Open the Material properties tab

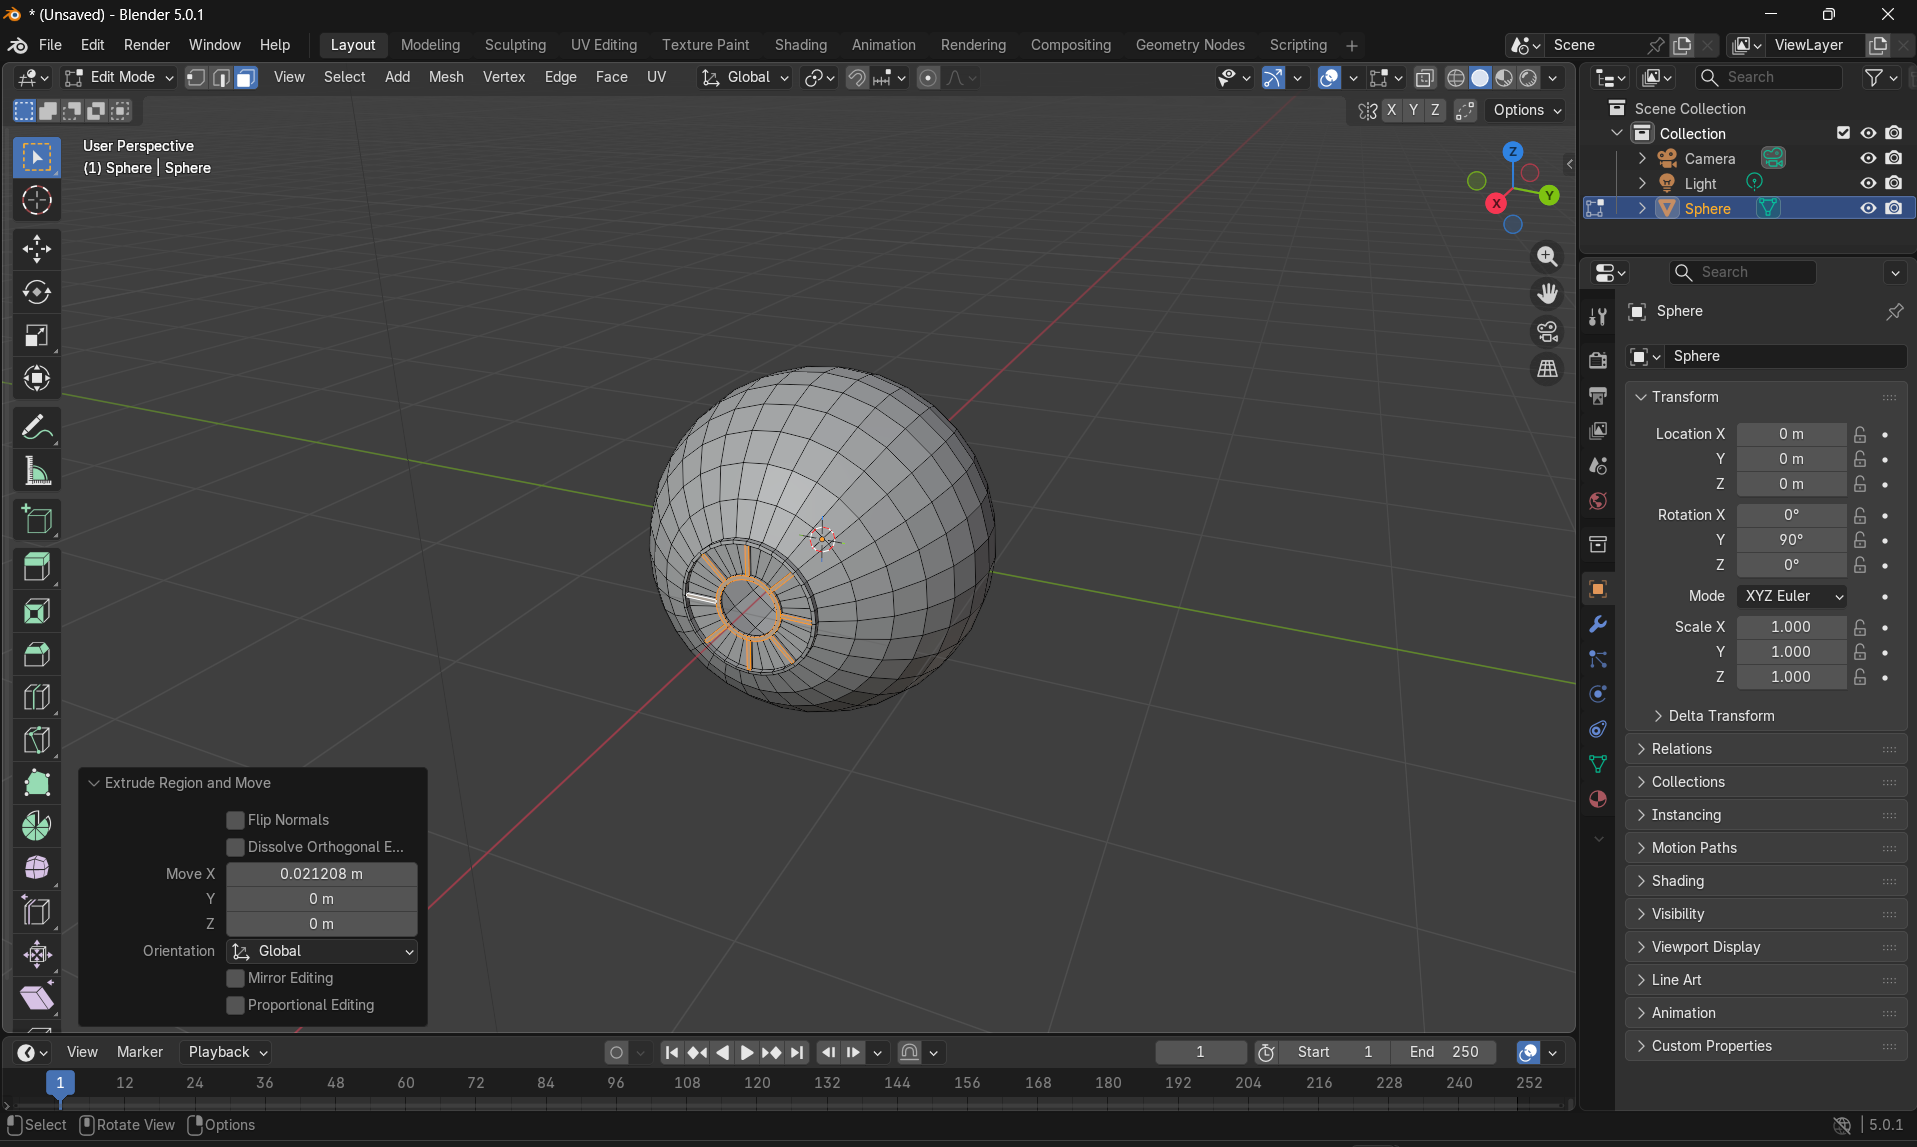1598,799
